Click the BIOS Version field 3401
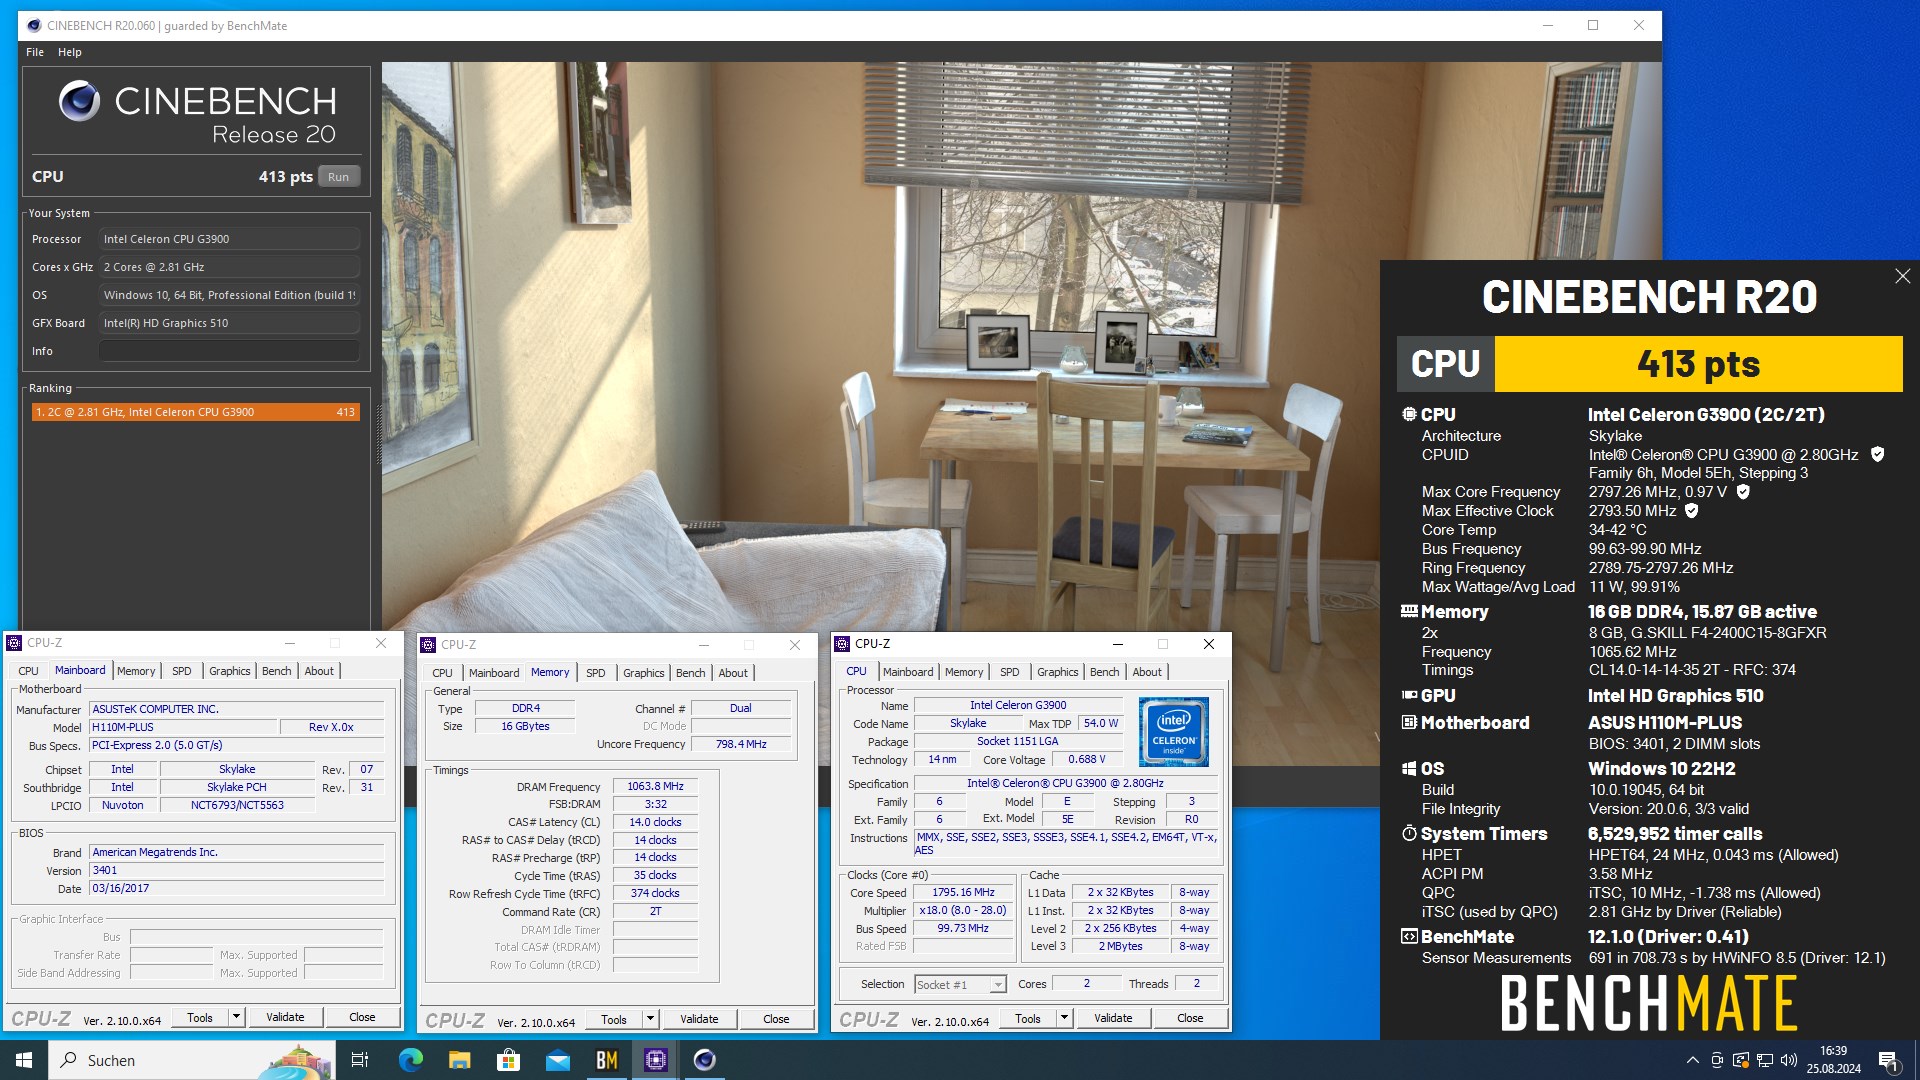The height and width of the screenshot is (1080, 1920). click(236, 871)
